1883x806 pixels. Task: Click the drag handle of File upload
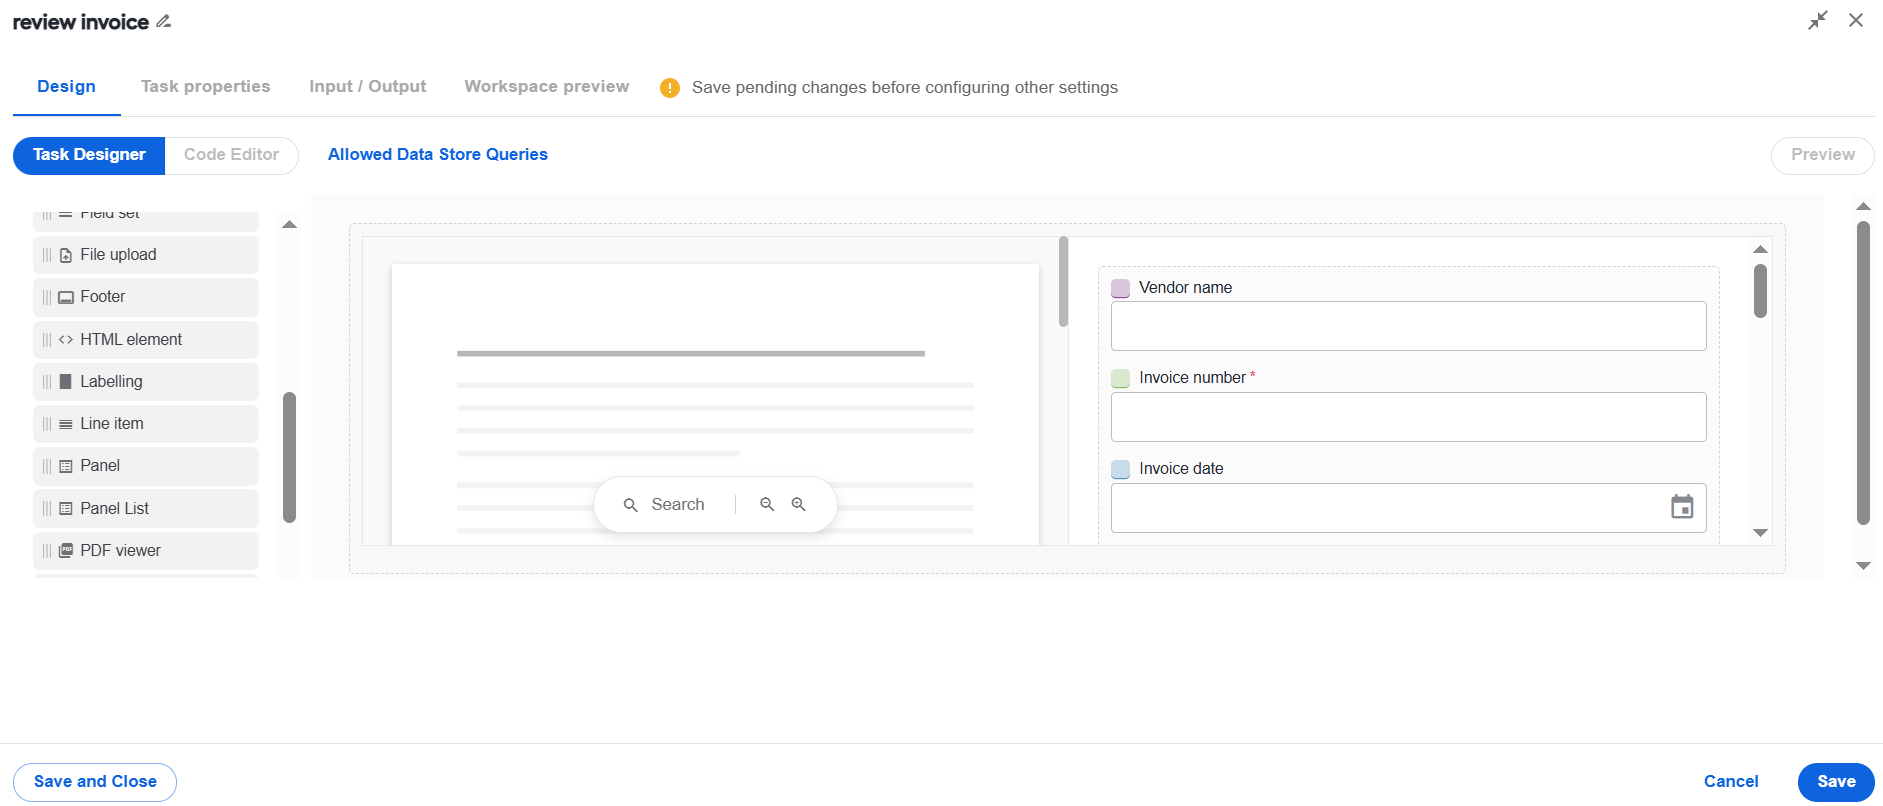(47, 255)
